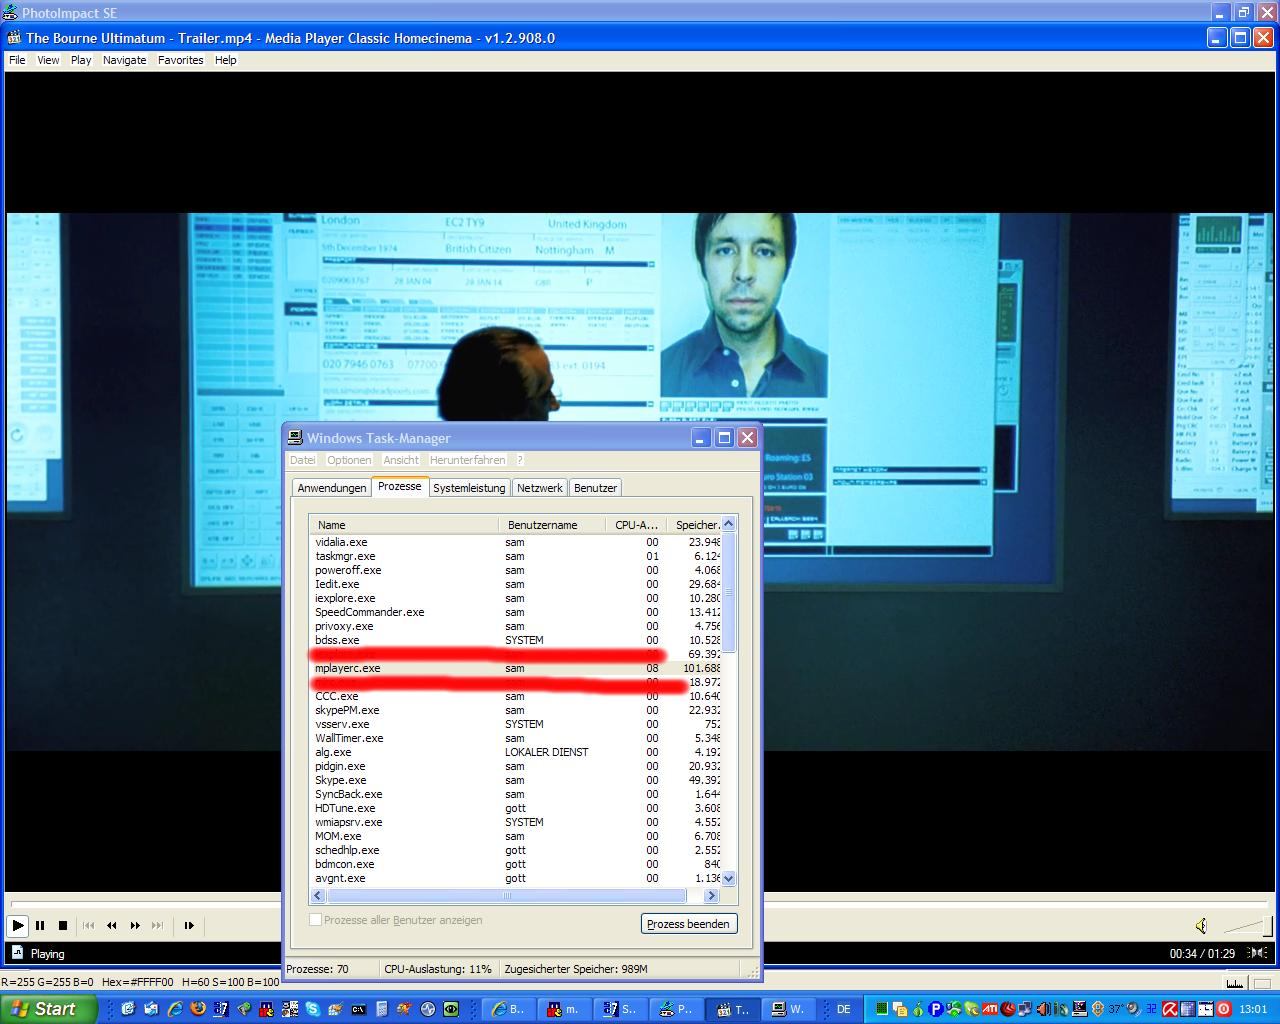Select the avgnt.exe process row
Screen dimensions: 1280x1024
pos(516,878)
